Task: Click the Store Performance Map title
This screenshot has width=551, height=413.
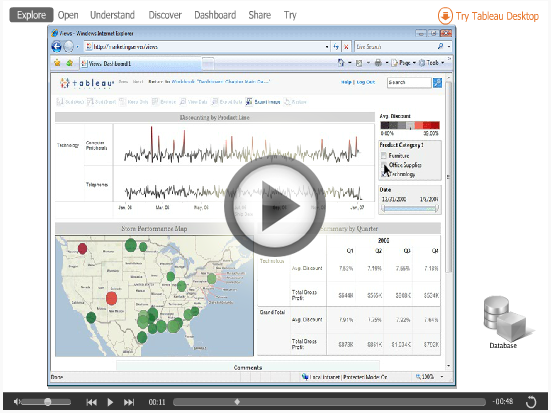Action: pos(154,229)
